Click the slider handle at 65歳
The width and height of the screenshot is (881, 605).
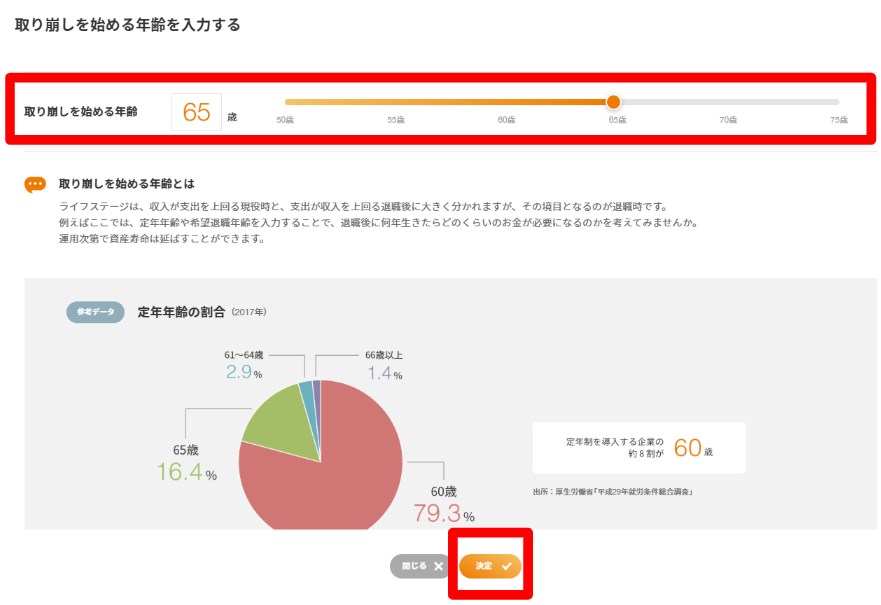tap(613, 102)
